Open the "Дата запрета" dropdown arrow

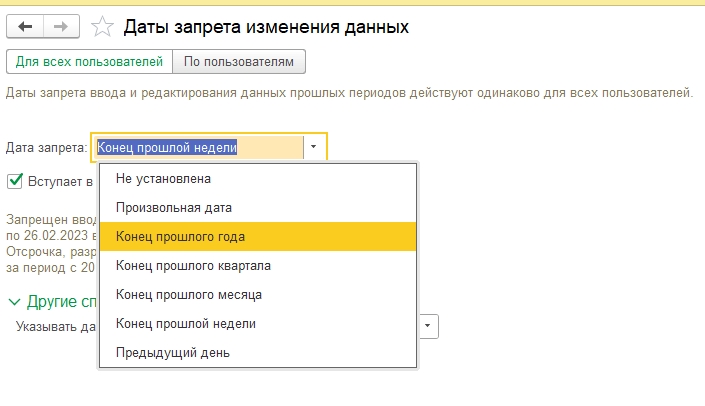314,147
